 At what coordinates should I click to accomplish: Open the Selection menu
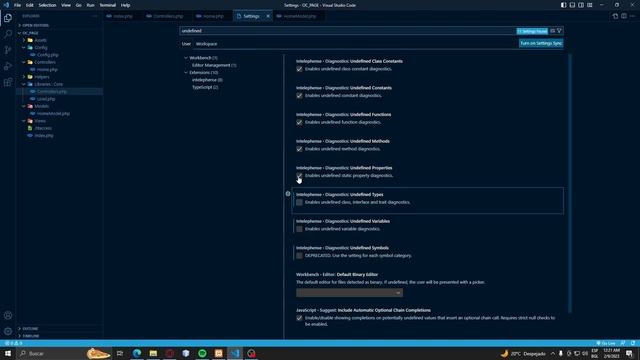(x=47, y=5)
